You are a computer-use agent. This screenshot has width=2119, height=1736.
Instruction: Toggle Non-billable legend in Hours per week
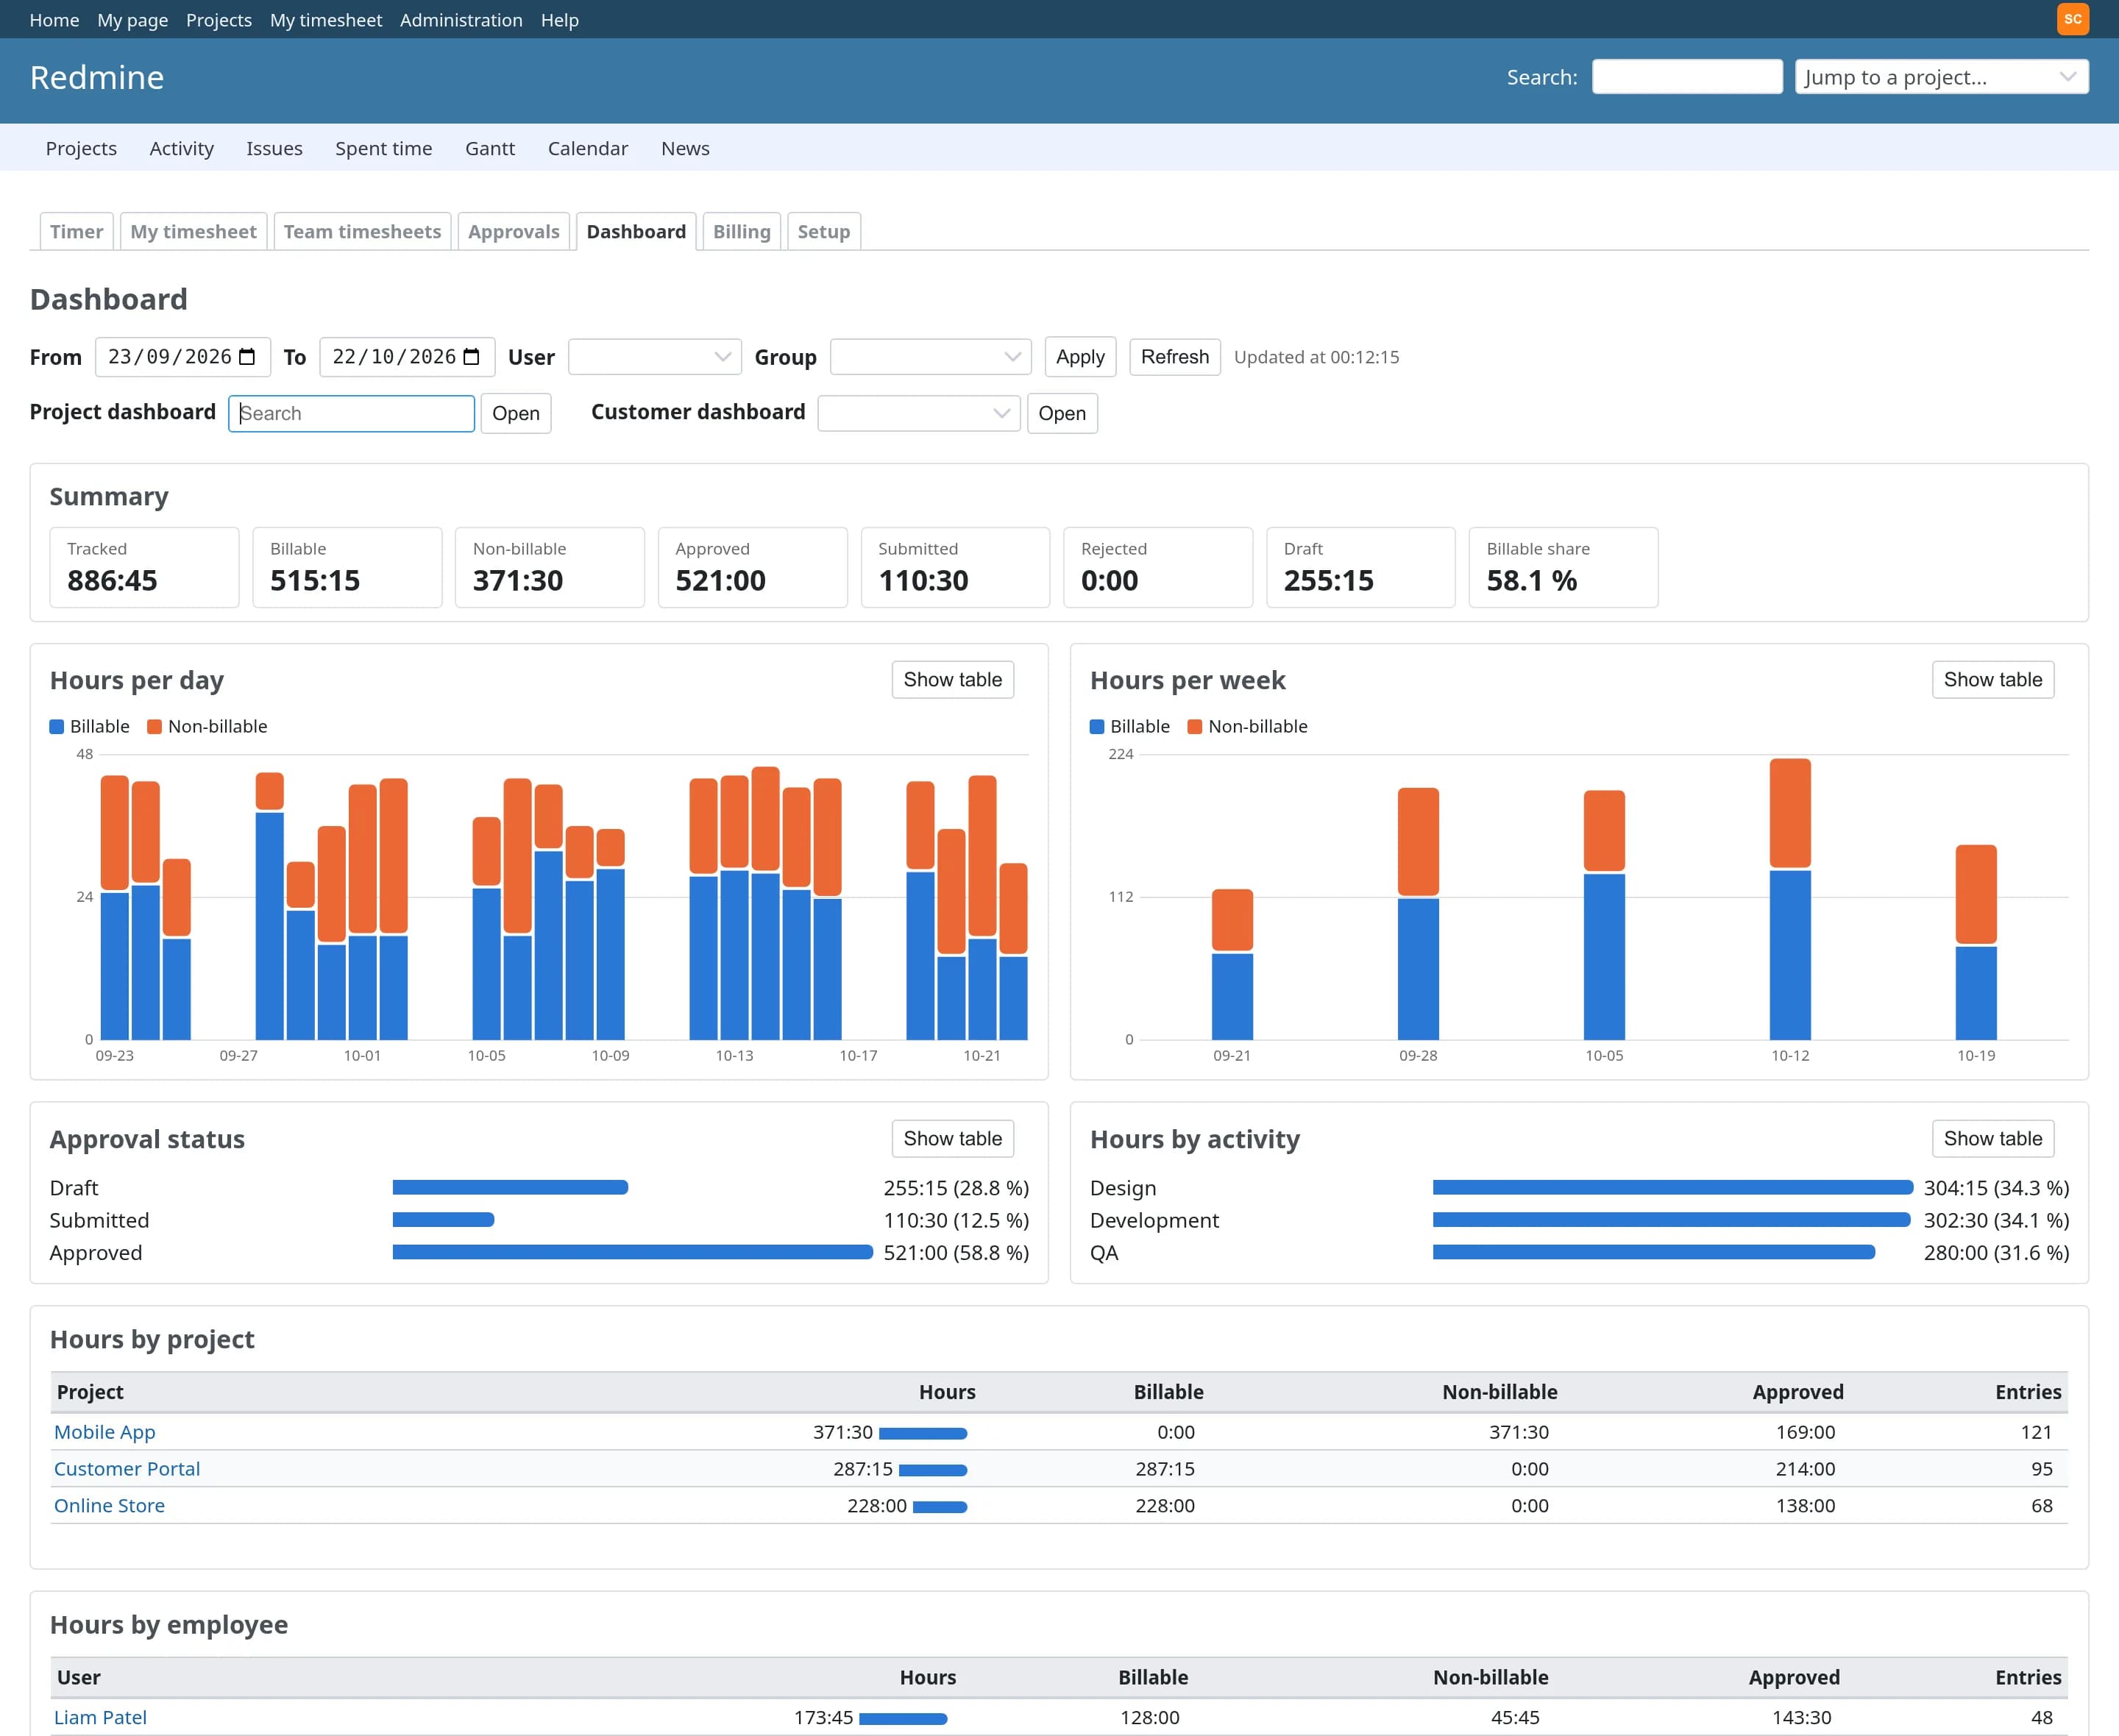click(x=1247, y=726)
